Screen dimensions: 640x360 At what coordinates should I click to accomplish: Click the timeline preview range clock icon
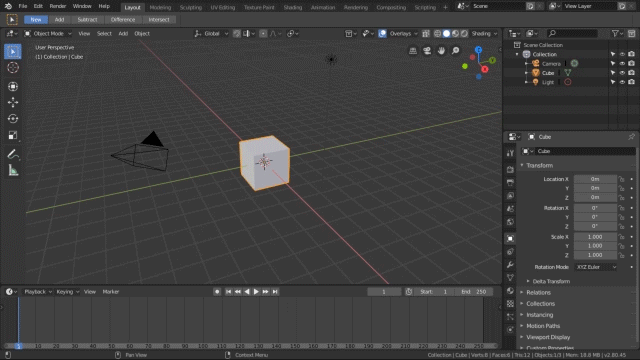(409, 292)
